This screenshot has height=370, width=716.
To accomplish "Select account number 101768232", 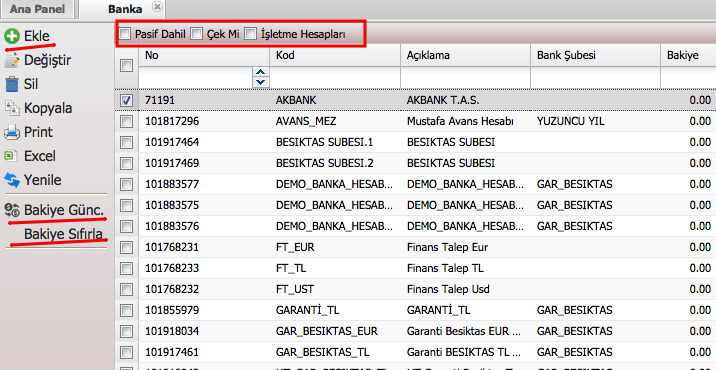I will [x=172, y=290].
